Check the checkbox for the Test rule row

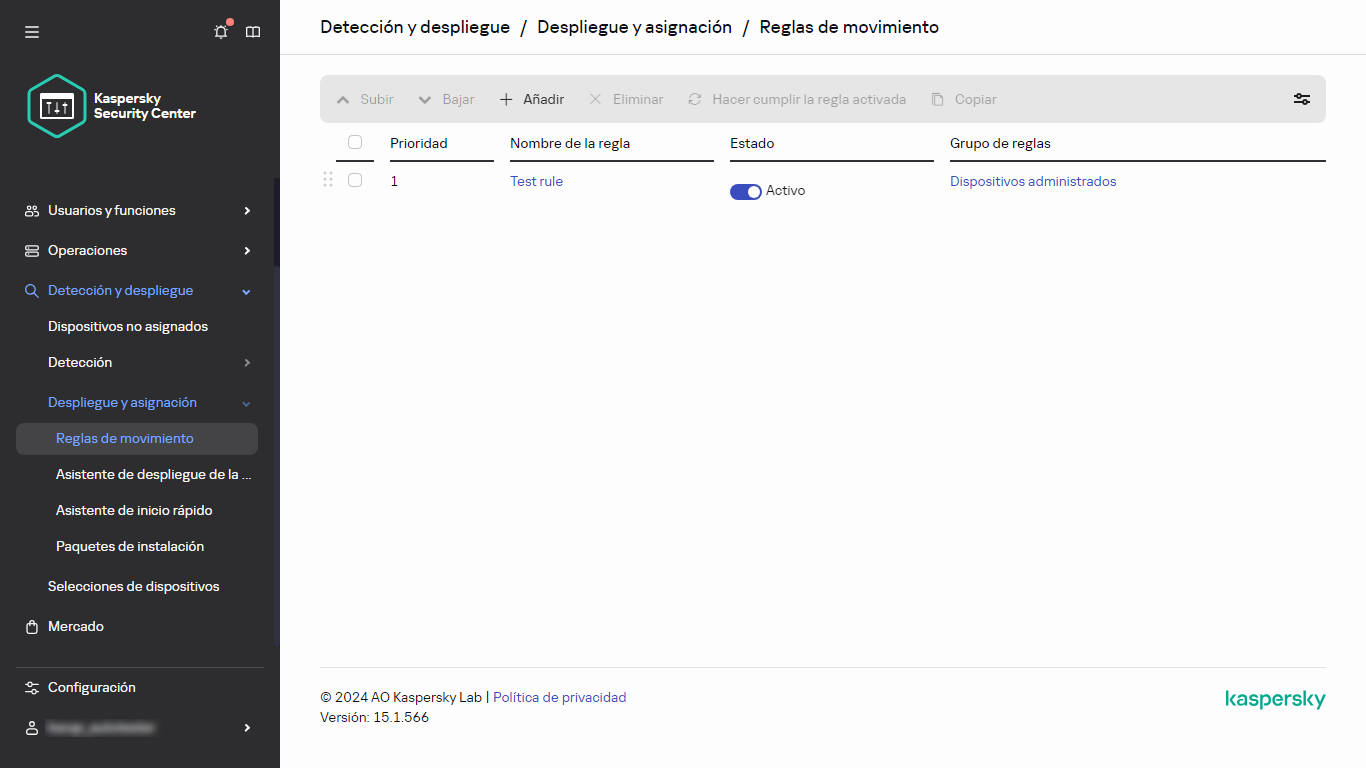pyautogui.click(x=355, y=180)
